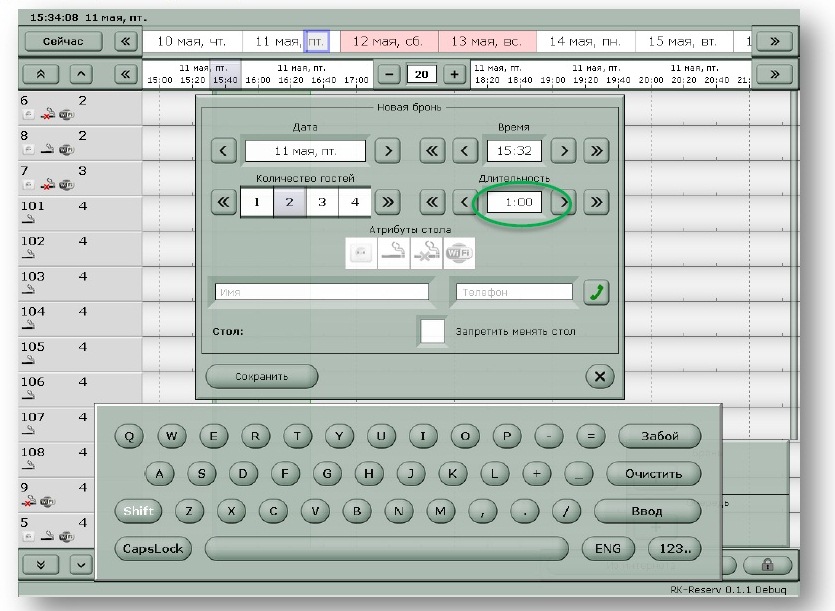Select 3 guests in guest count

pyautogui.click(x=322, y=201)
